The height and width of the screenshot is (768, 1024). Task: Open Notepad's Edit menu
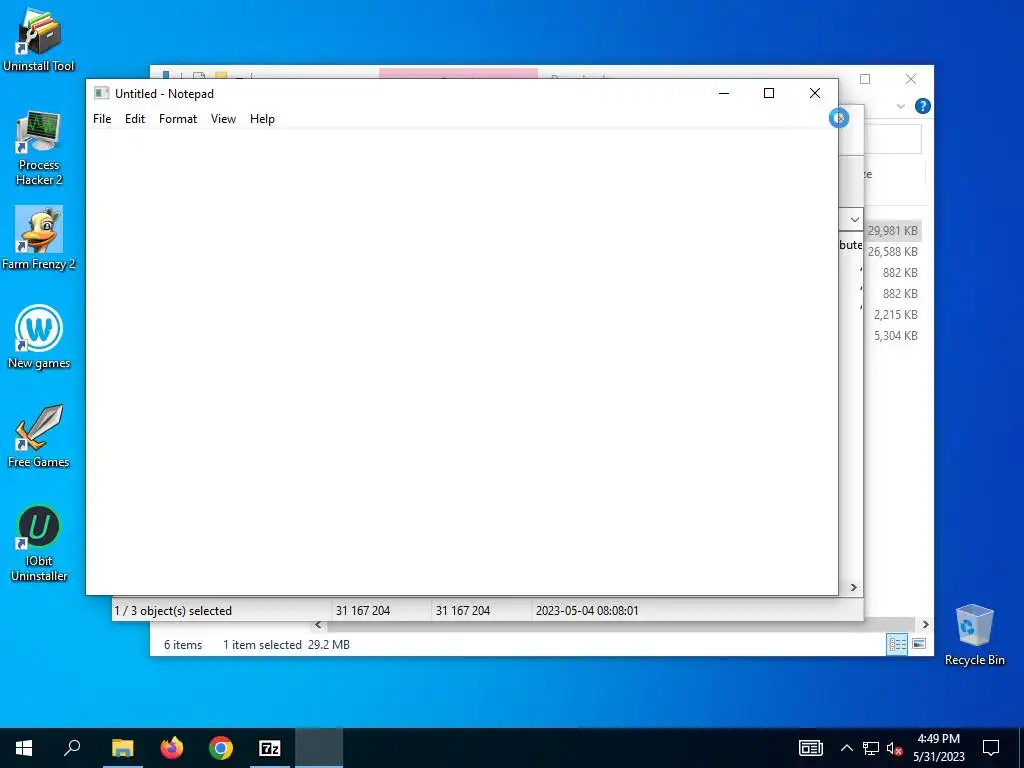point(135,119)
